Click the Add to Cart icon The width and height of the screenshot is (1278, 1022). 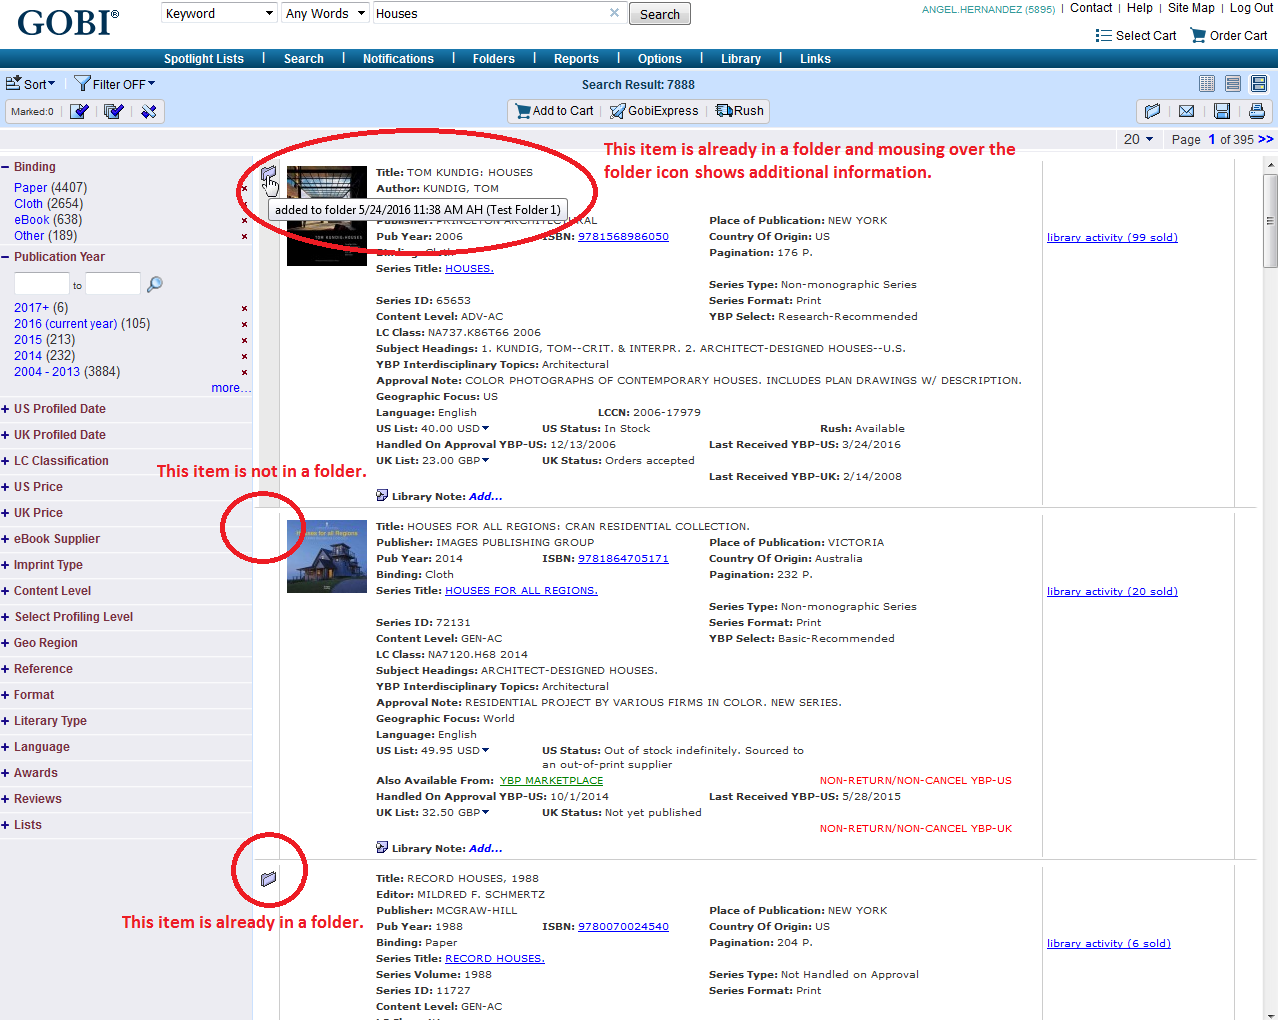pos(522,111)
